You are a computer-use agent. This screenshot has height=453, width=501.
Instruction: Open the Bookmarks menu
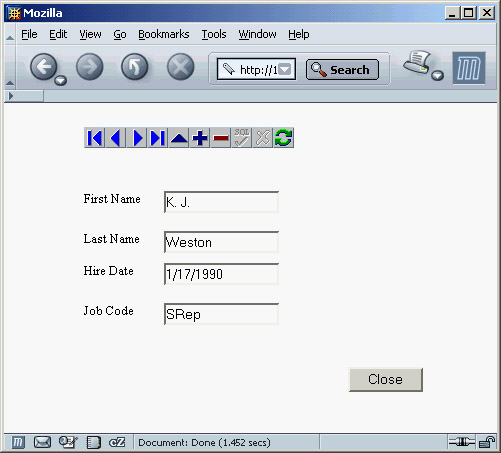click(x=164, y=34)
